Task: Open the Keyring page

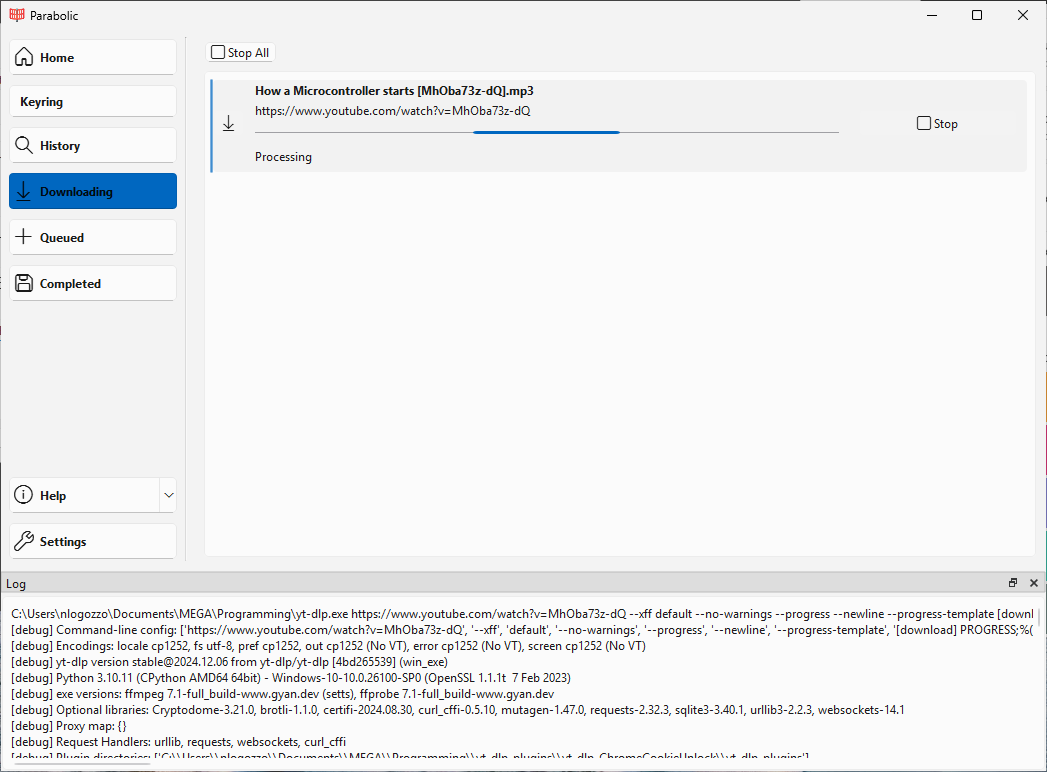Action: [93, 102]
